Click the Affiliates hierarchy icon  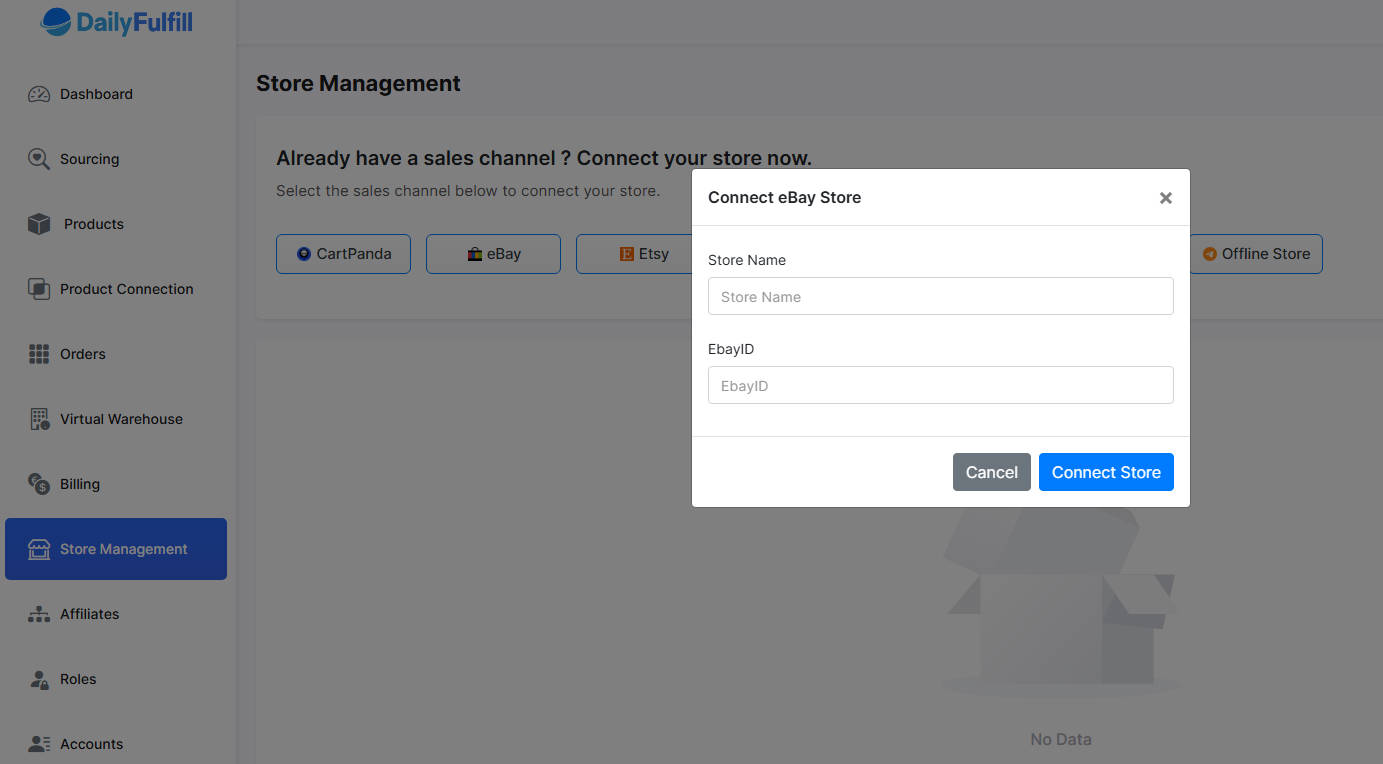click(39, 614)
